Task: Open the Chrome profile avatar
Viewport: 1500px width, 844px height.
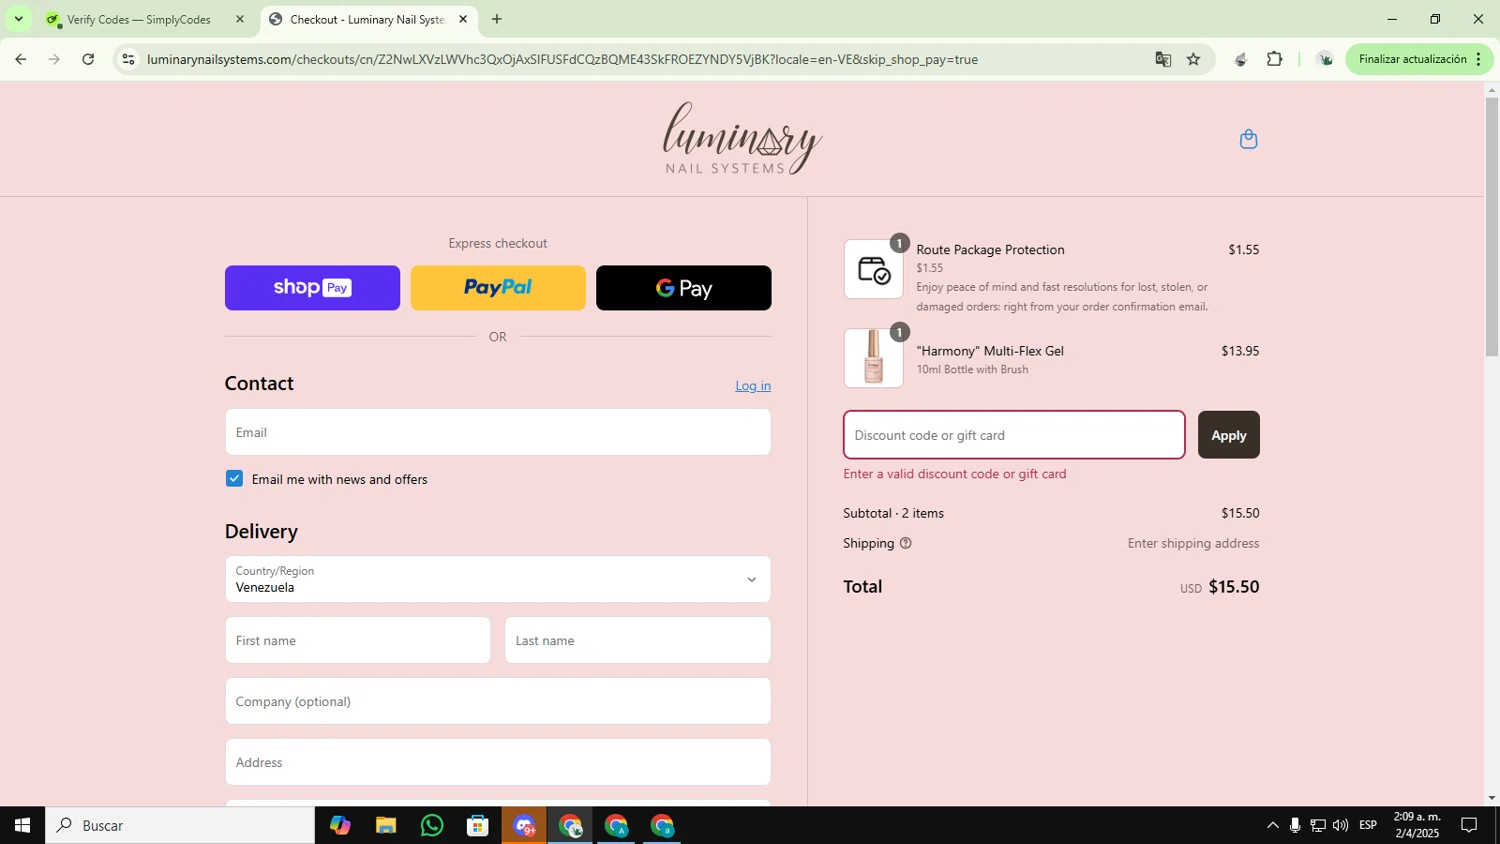Action: (x=1325, y=59)
